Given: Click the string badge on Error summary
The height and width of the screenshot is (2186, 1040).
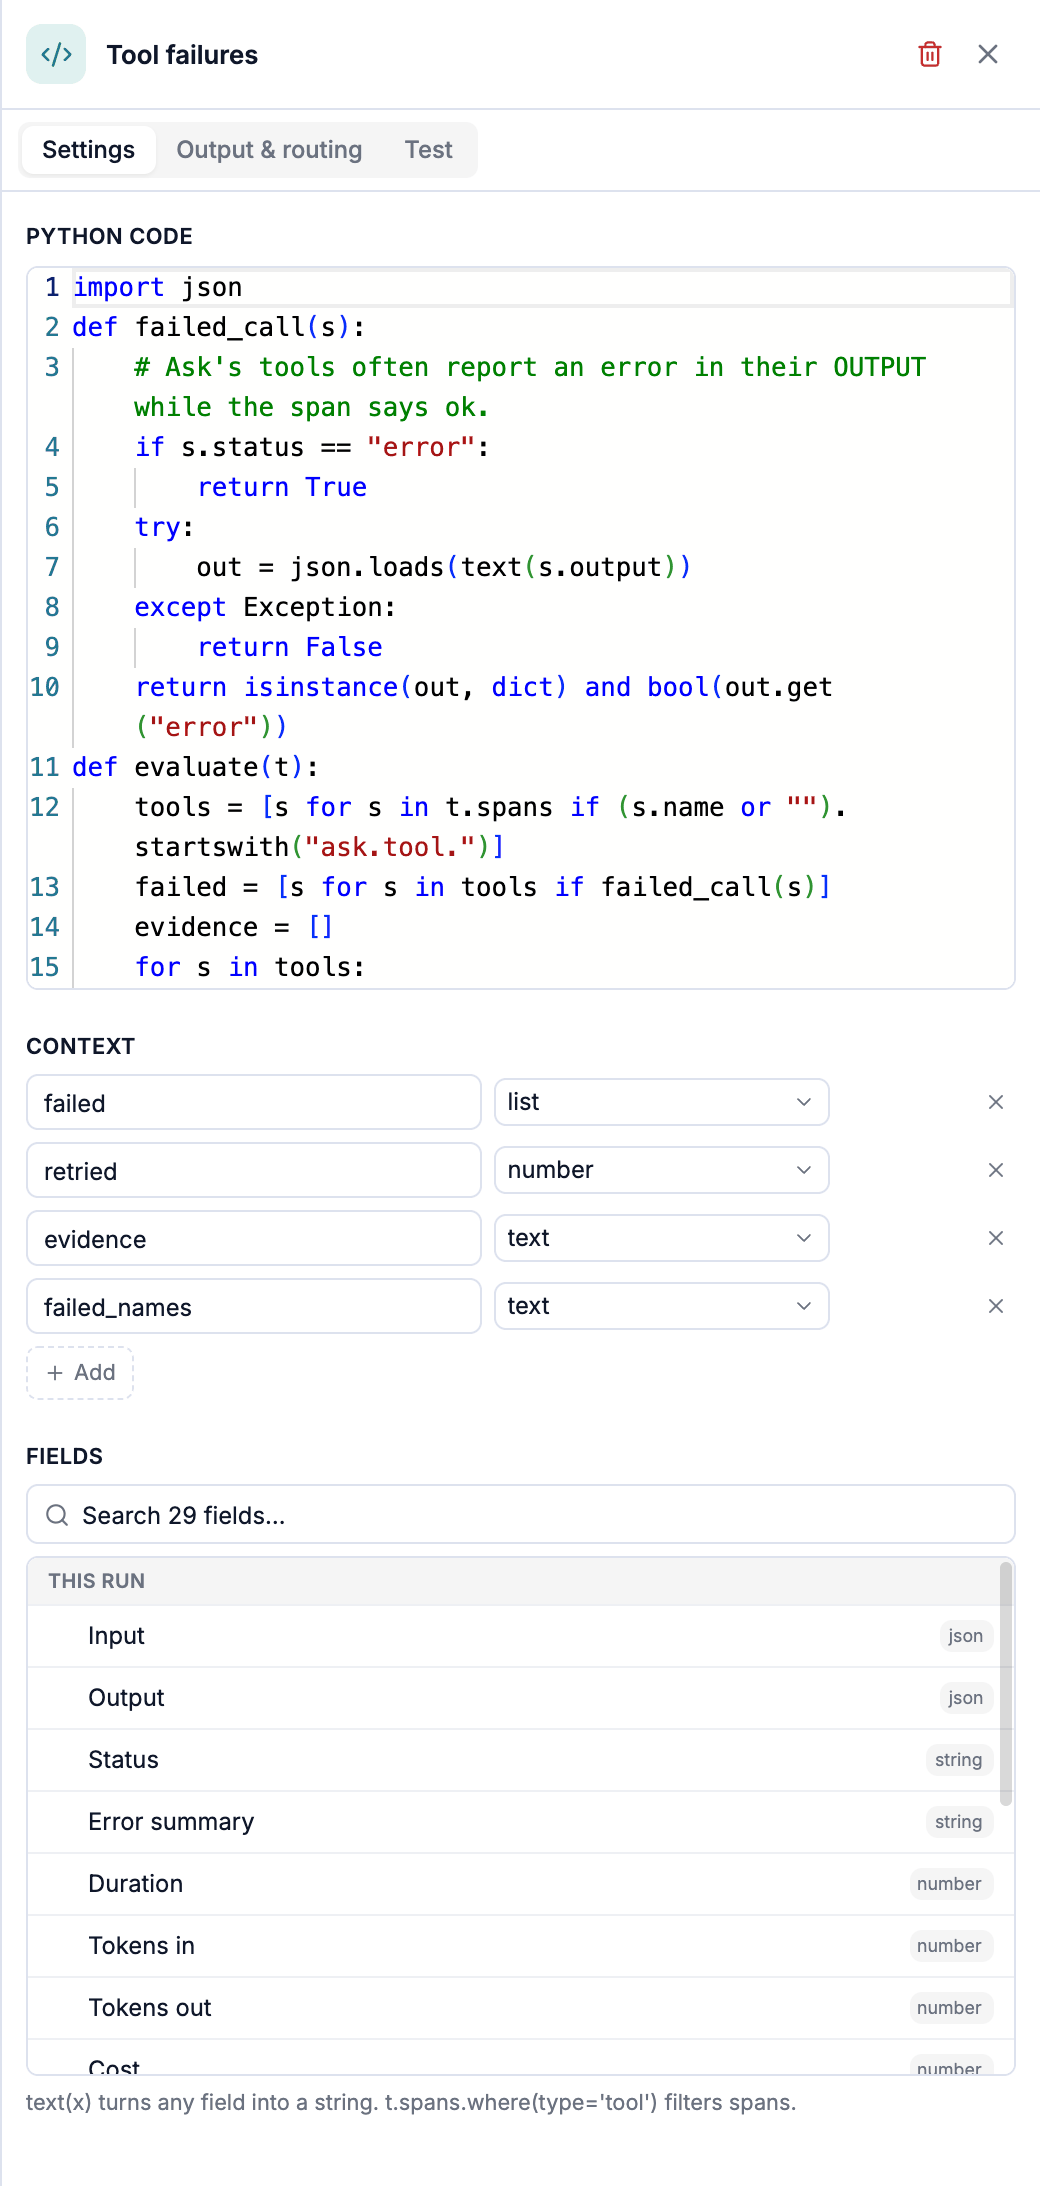Looking at the screenshot, I should (x=958, y=1822).
